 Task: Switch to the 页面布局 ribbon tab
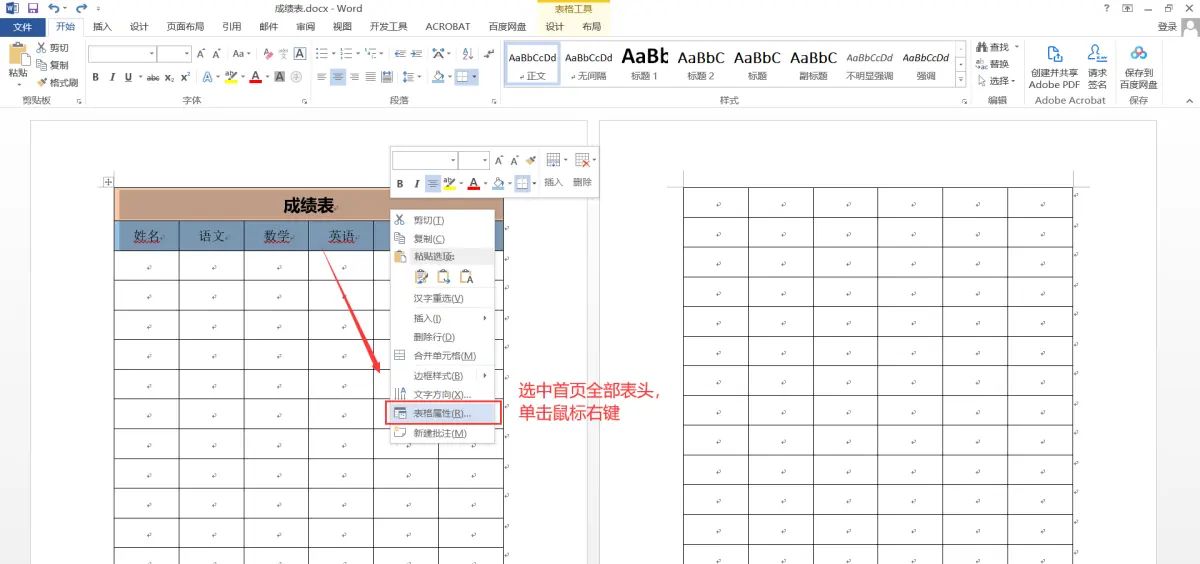coord(185,27)
